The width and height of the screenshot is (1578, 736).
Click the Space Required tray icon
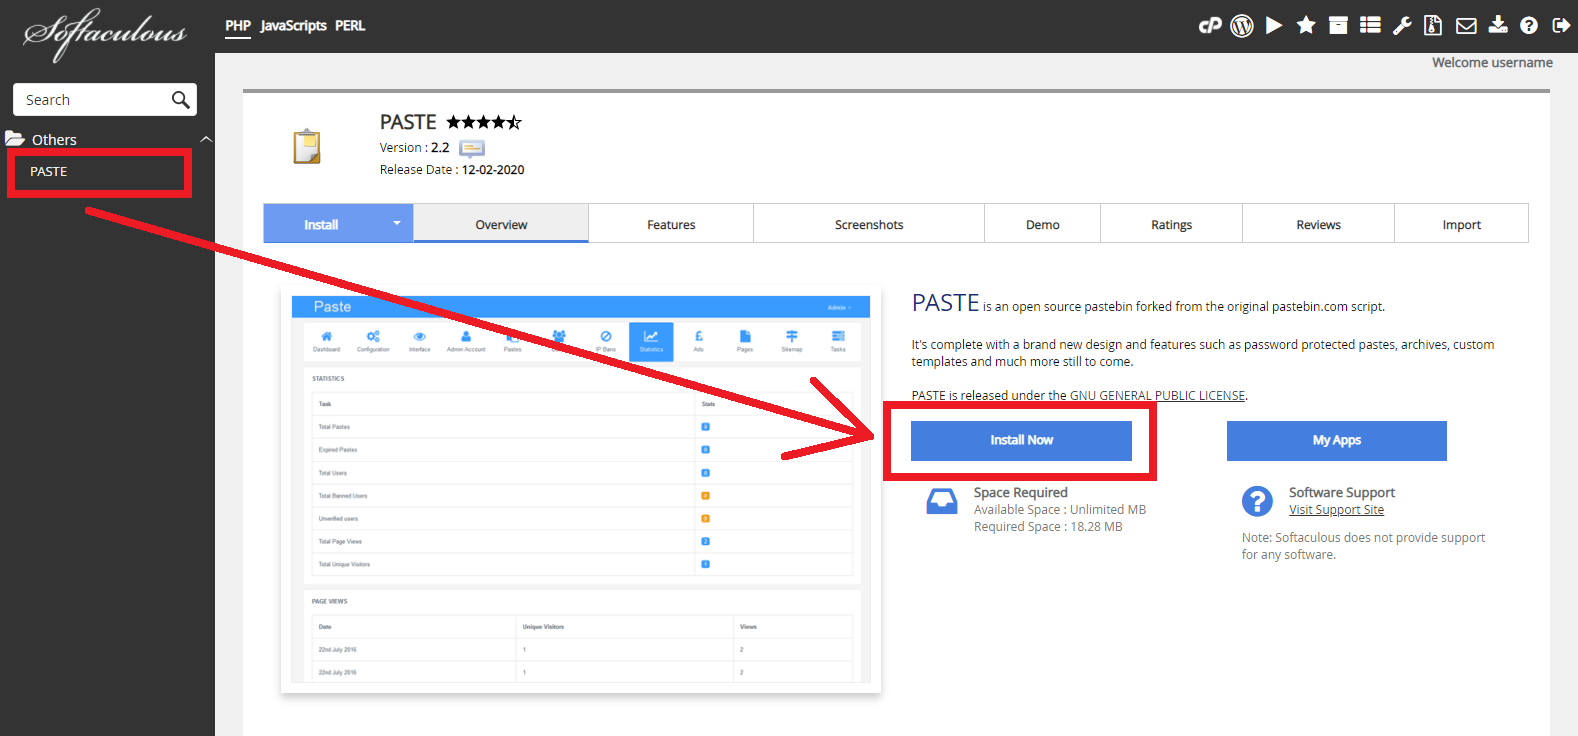[942, 501]
